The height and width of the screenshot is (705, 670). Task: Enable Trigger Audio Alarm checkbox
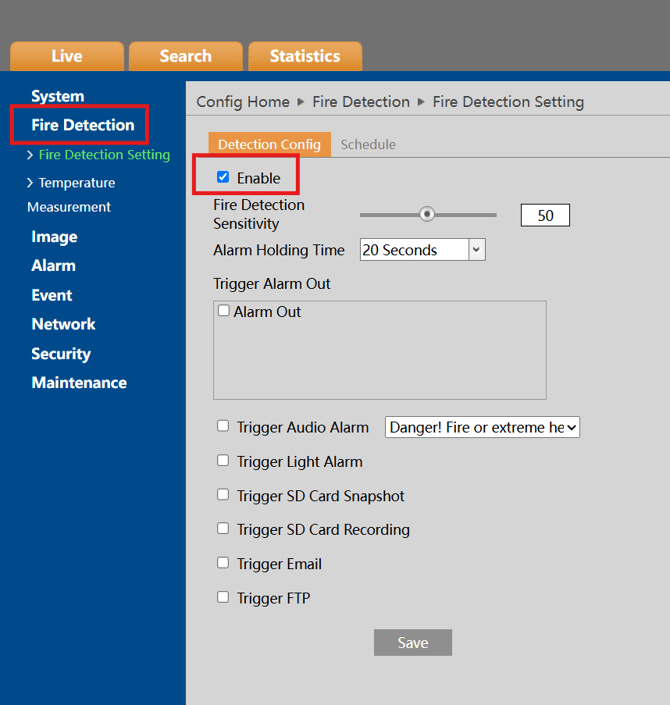pos(223,426)
